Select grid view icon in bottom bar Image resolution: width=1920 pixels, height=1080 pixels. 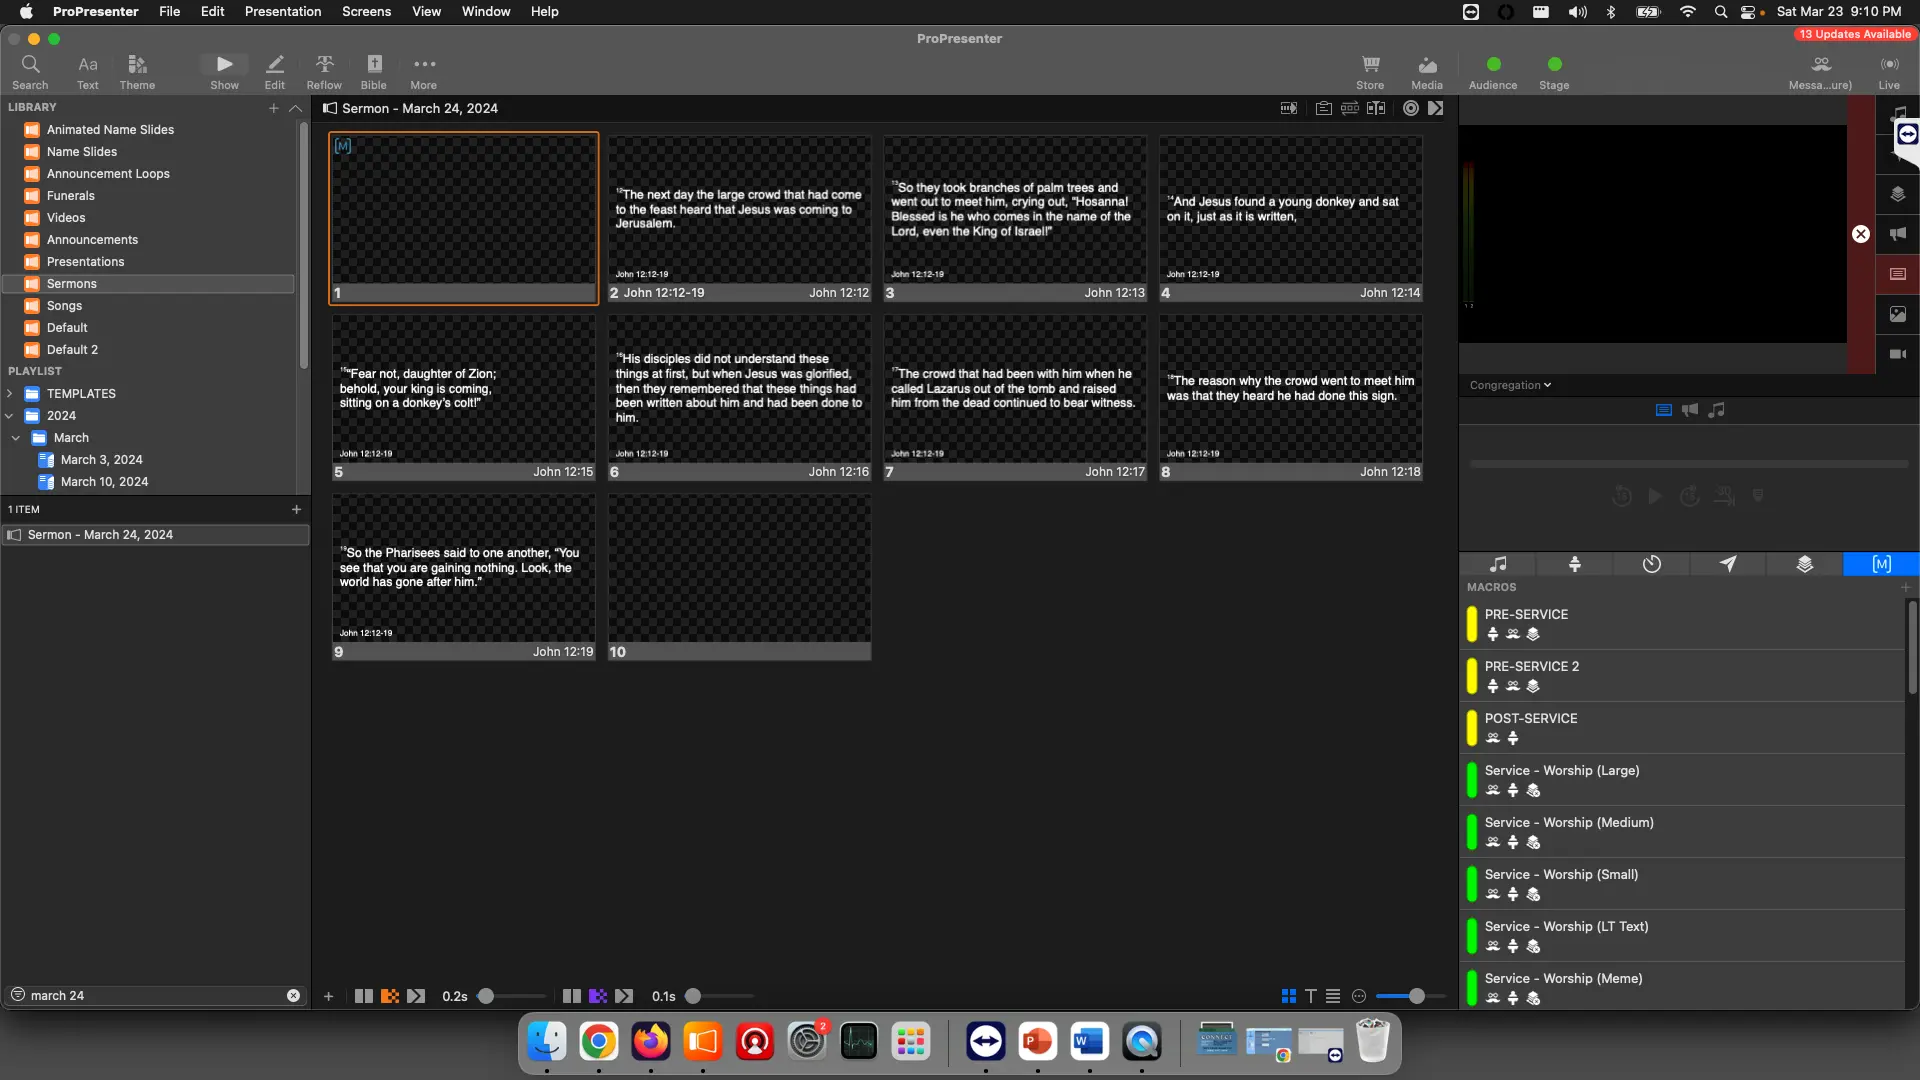1288,996
